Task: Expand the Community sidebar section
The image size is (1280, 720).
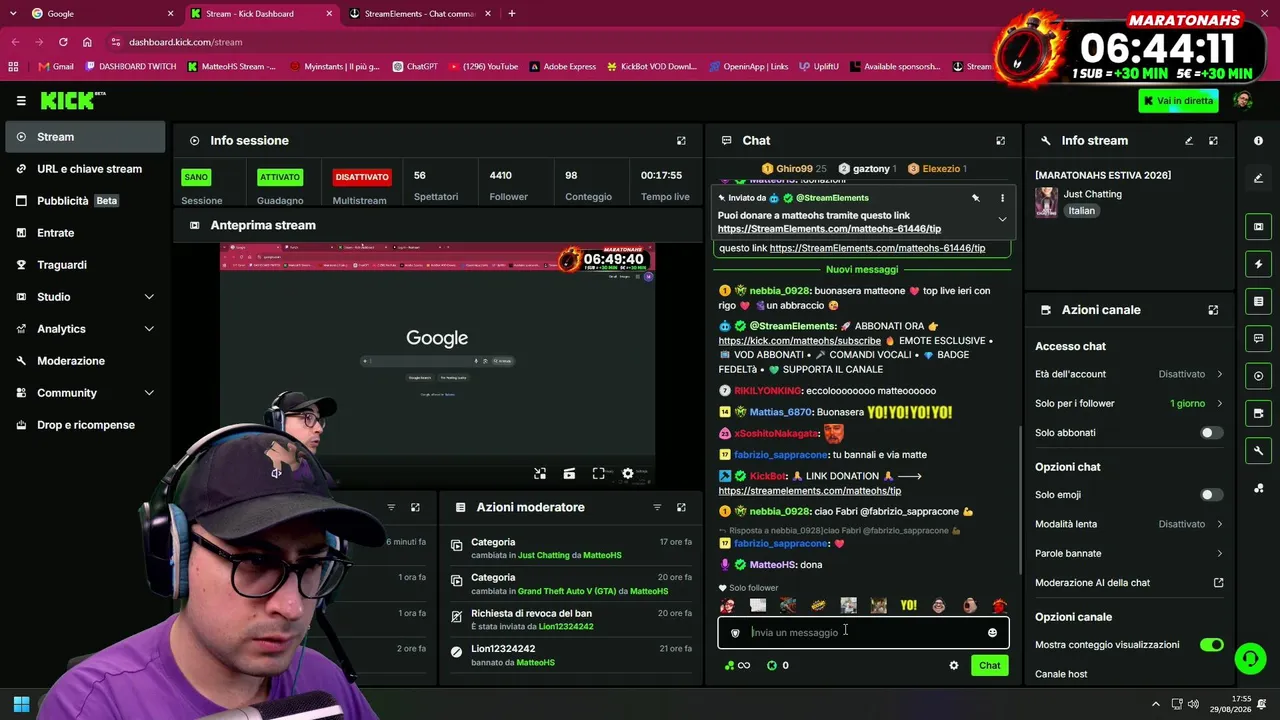Action: pyautogui.click(x=85, y=393)
